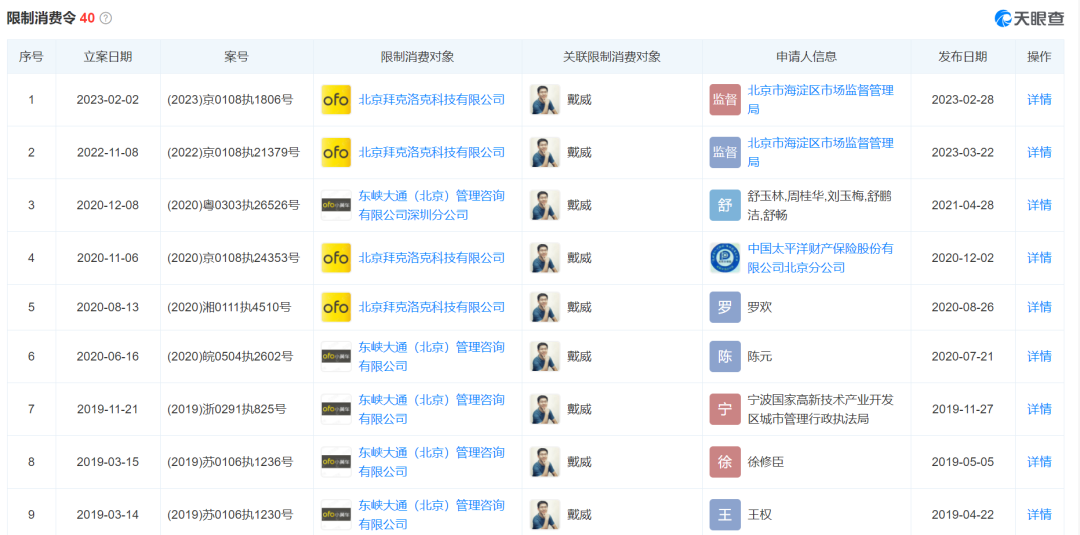Click 戴威's photo in row 3

pyautogui.click(x=545, y=205)
